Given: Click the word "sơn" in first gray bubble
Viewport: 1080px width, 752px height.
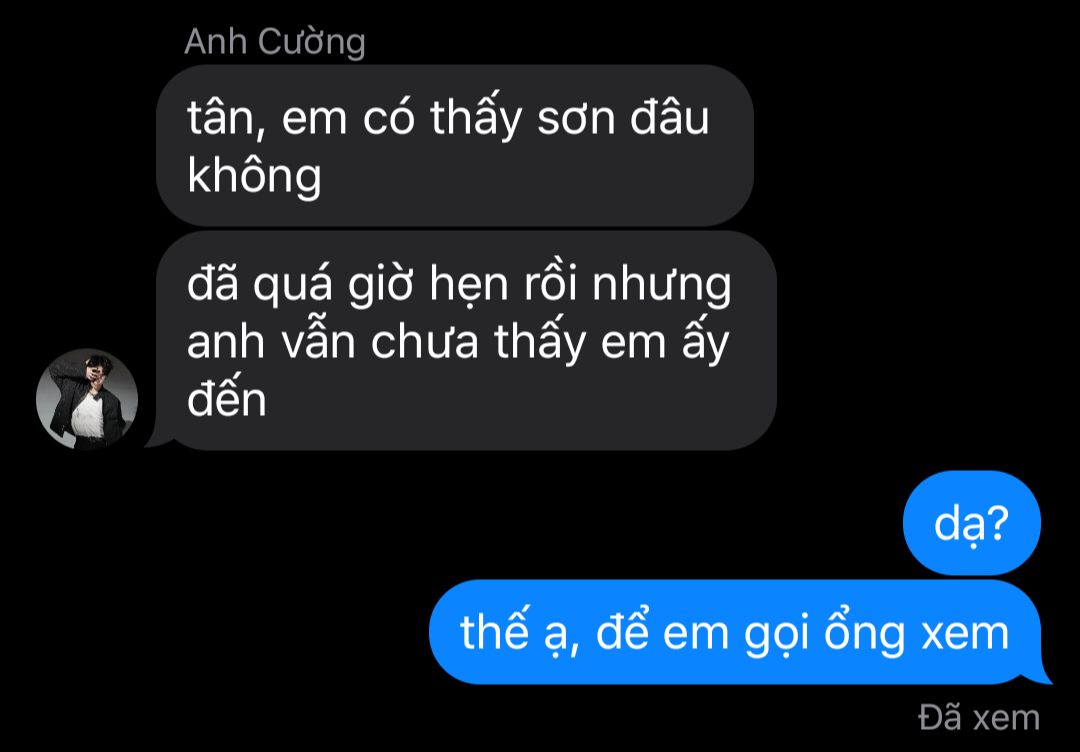Looking at the screenshot, I should tap(576, 118).
